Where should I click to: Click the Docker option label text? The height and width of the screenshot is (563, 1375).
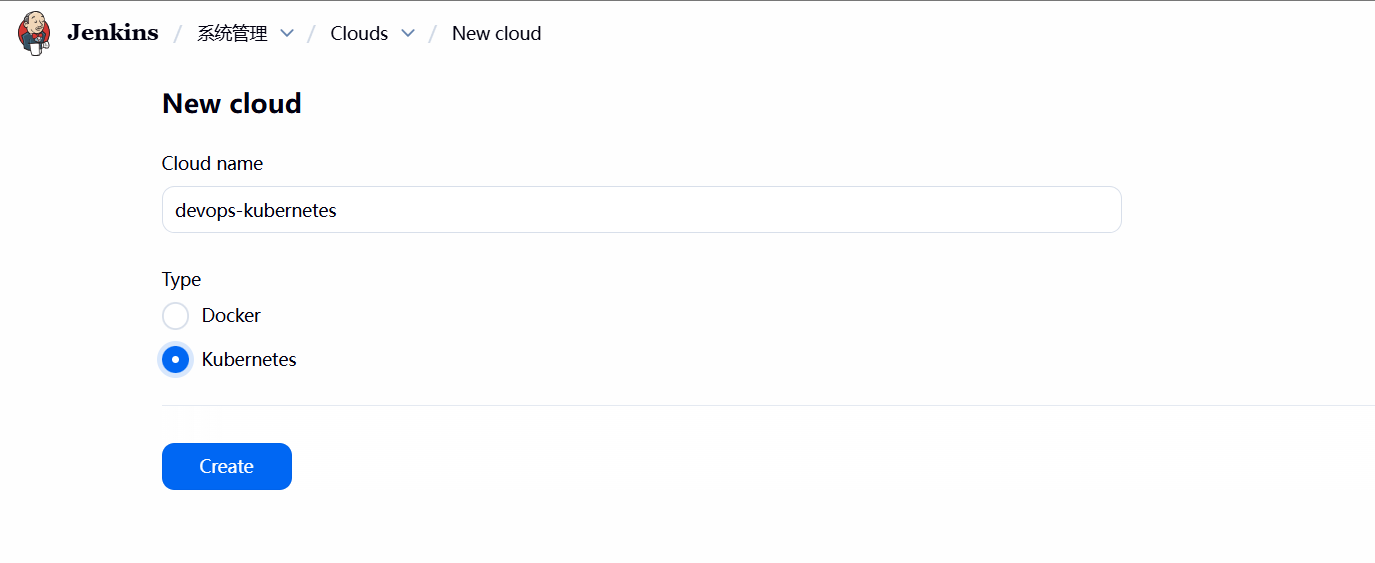(231, 316)
